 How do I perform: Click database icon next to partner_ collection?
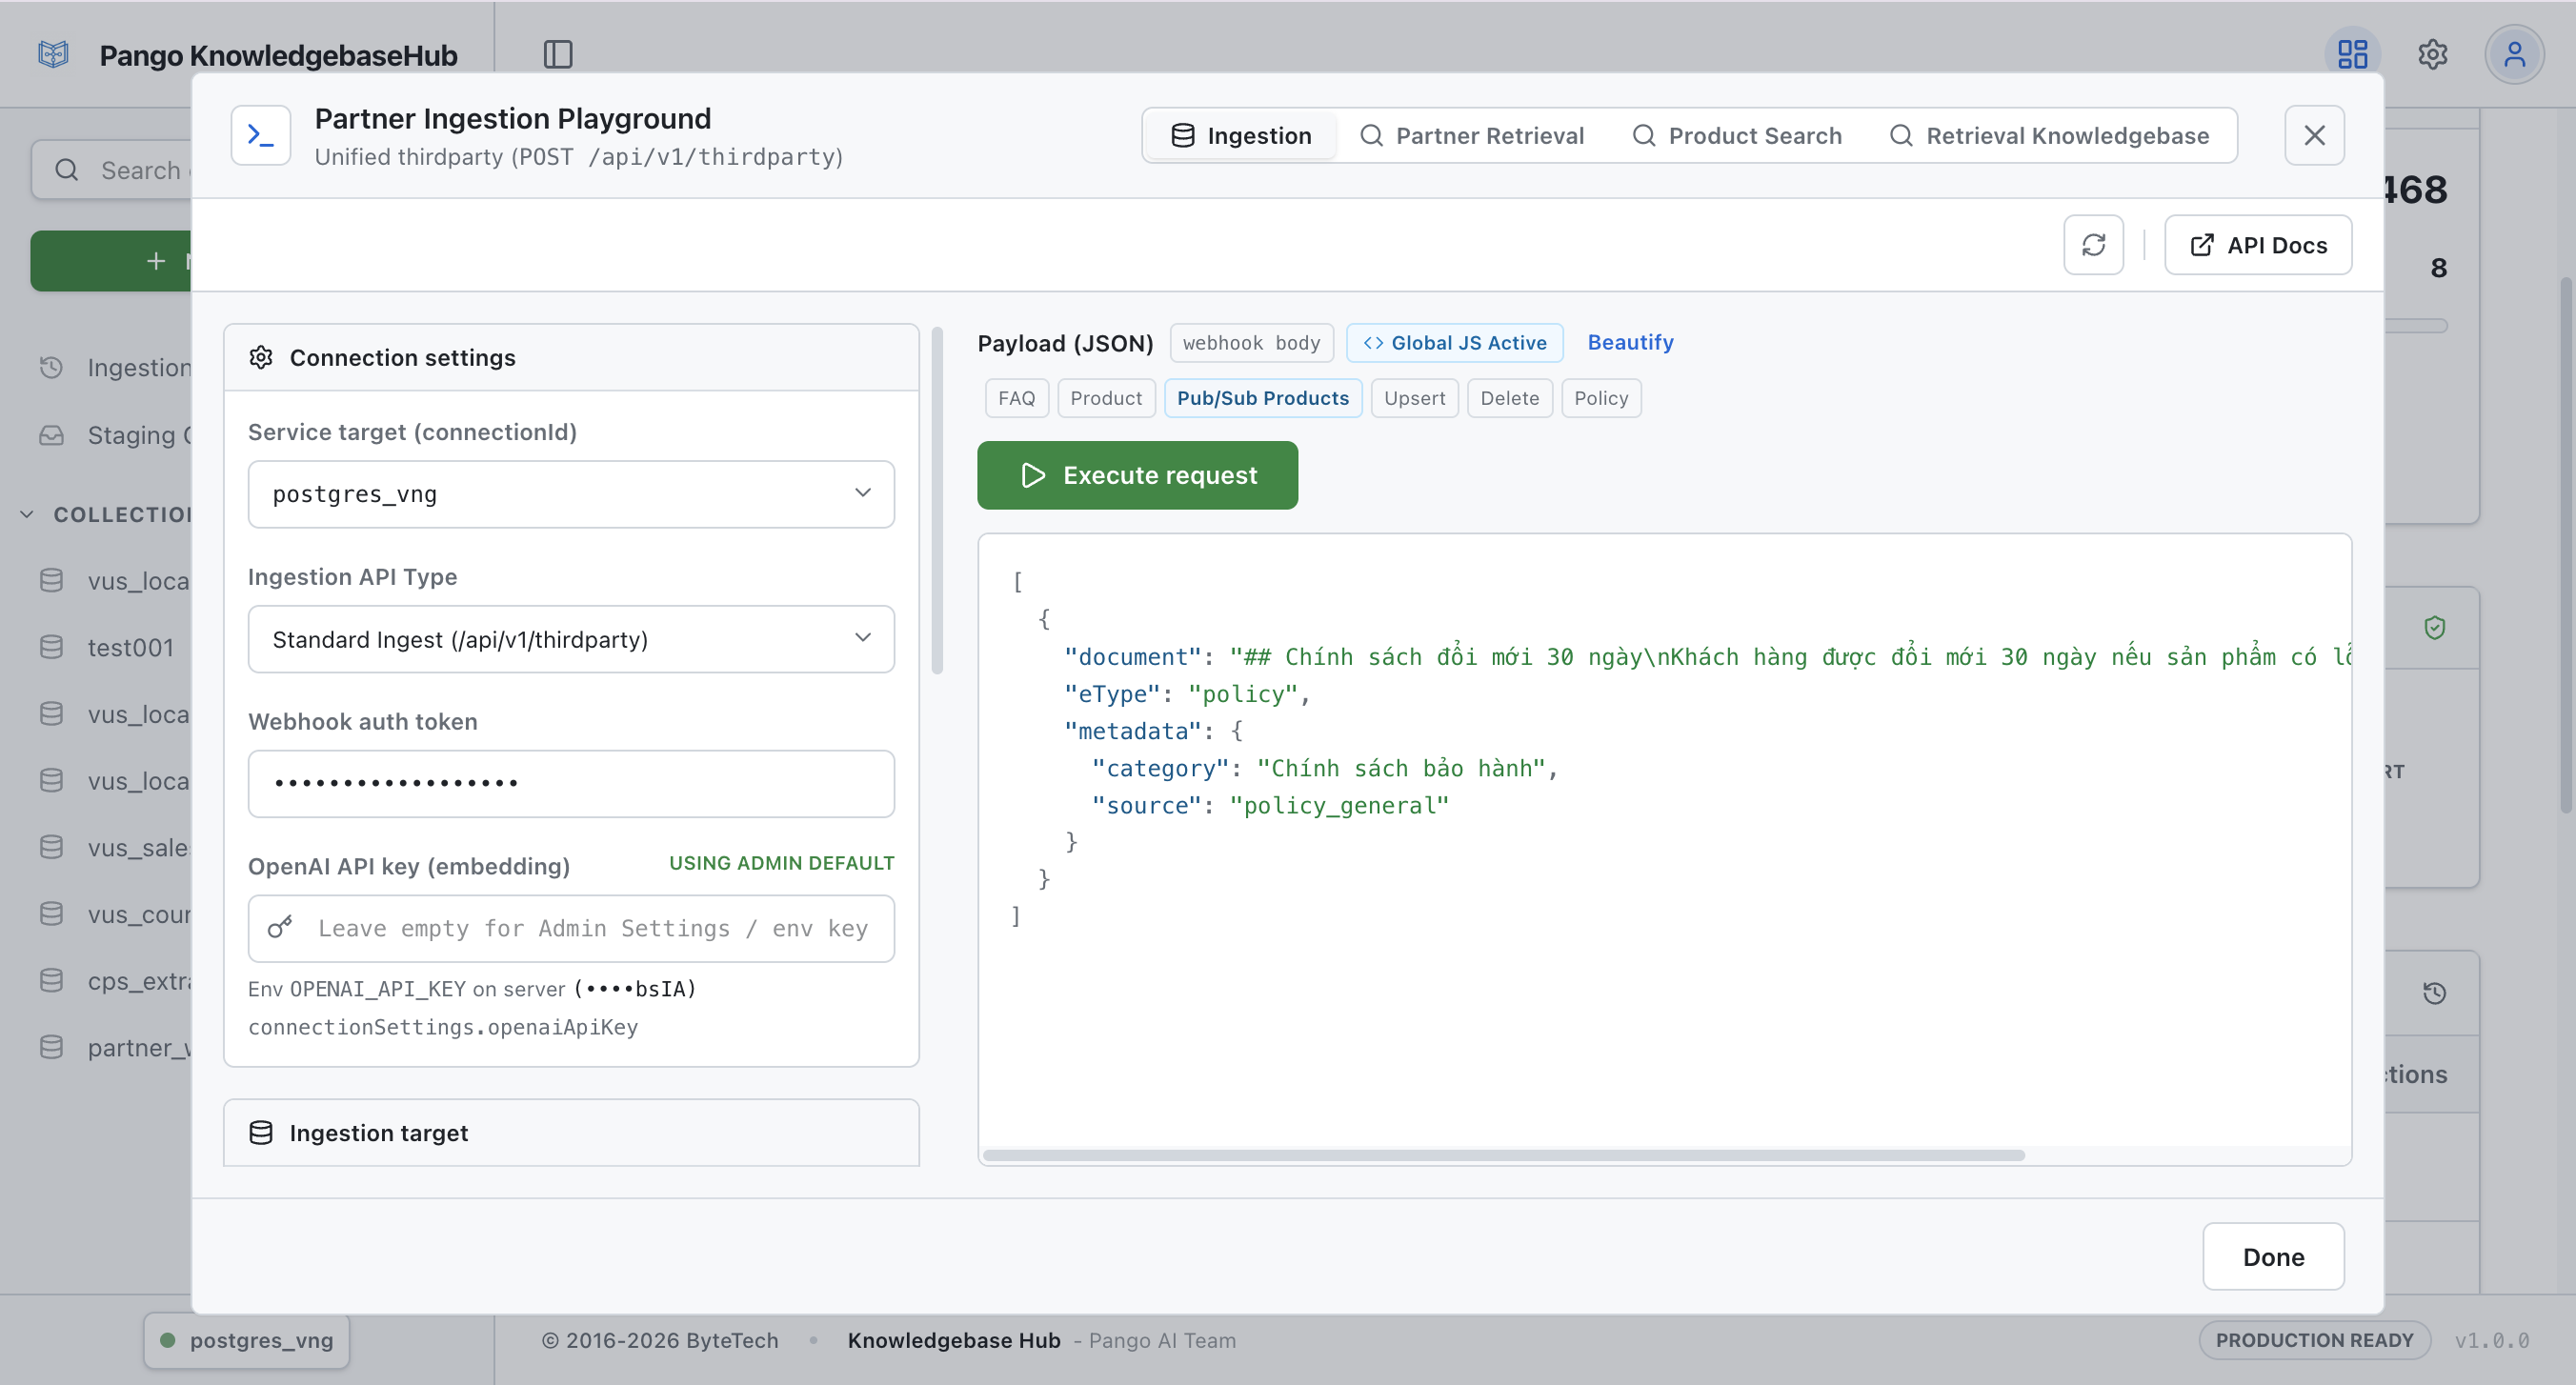[51, 1047]
